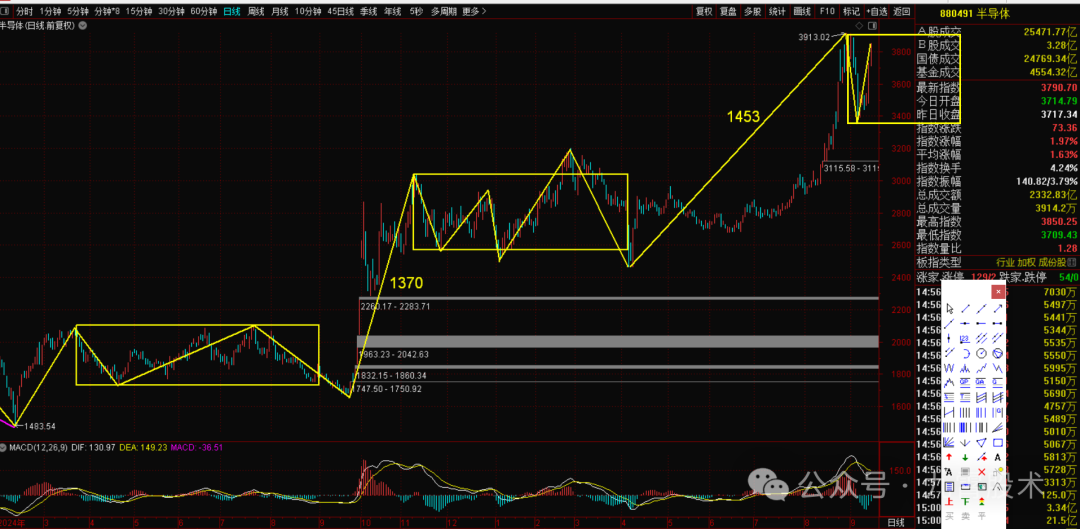
Task: Select the circle-with-triangle circumcircle tool
Action: pos(997,353)
